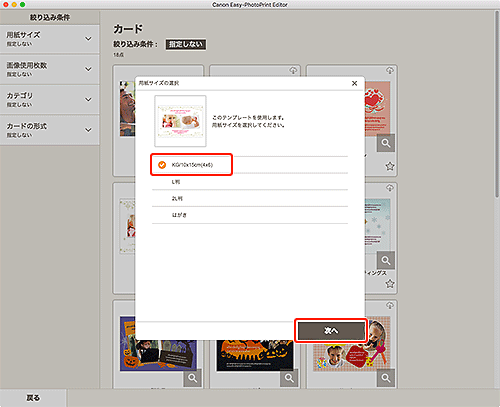The height and width of the screenshot is (407, 500).
Task: Click the 絞り込み条件 sidebar header
Action: coord(50,18)
